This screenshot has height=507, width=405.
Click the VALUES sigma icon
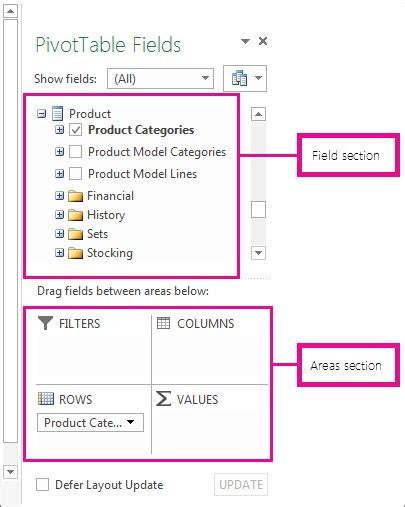click(163, 399)
